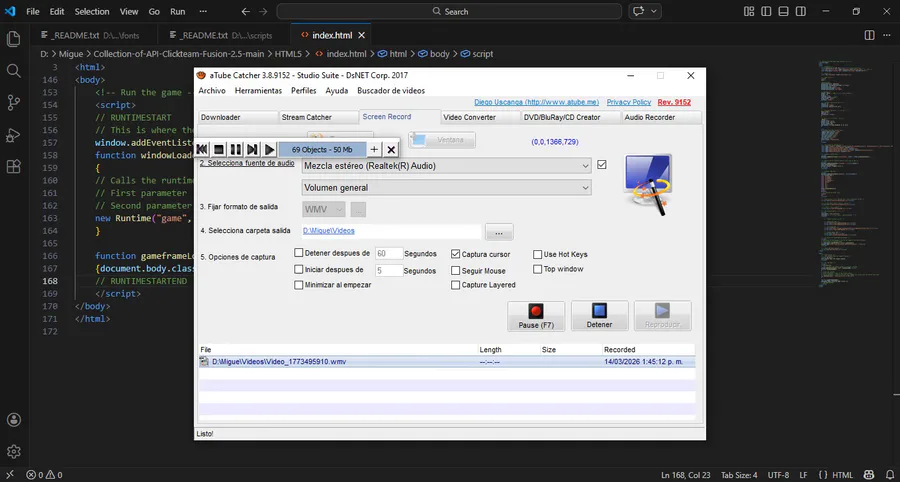The image size is (900, 482).
Task: Open the Volumen general dropdown
Action: [447, 188]
